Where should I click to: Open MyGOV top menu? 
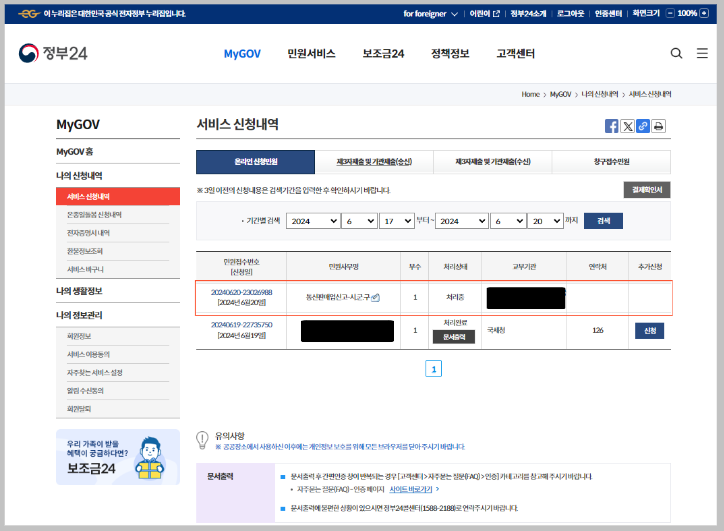pyautogui.click(x=242, y=54)
